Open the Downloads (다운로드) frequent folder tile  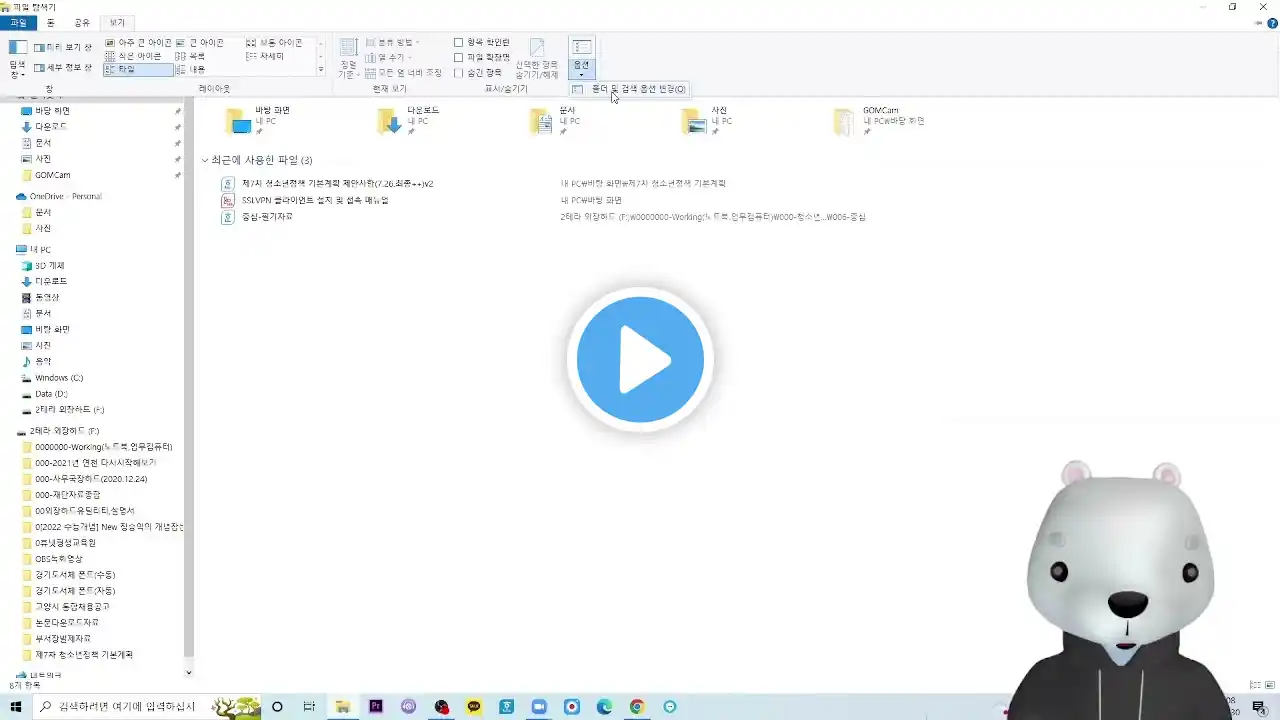coord(408,120)
